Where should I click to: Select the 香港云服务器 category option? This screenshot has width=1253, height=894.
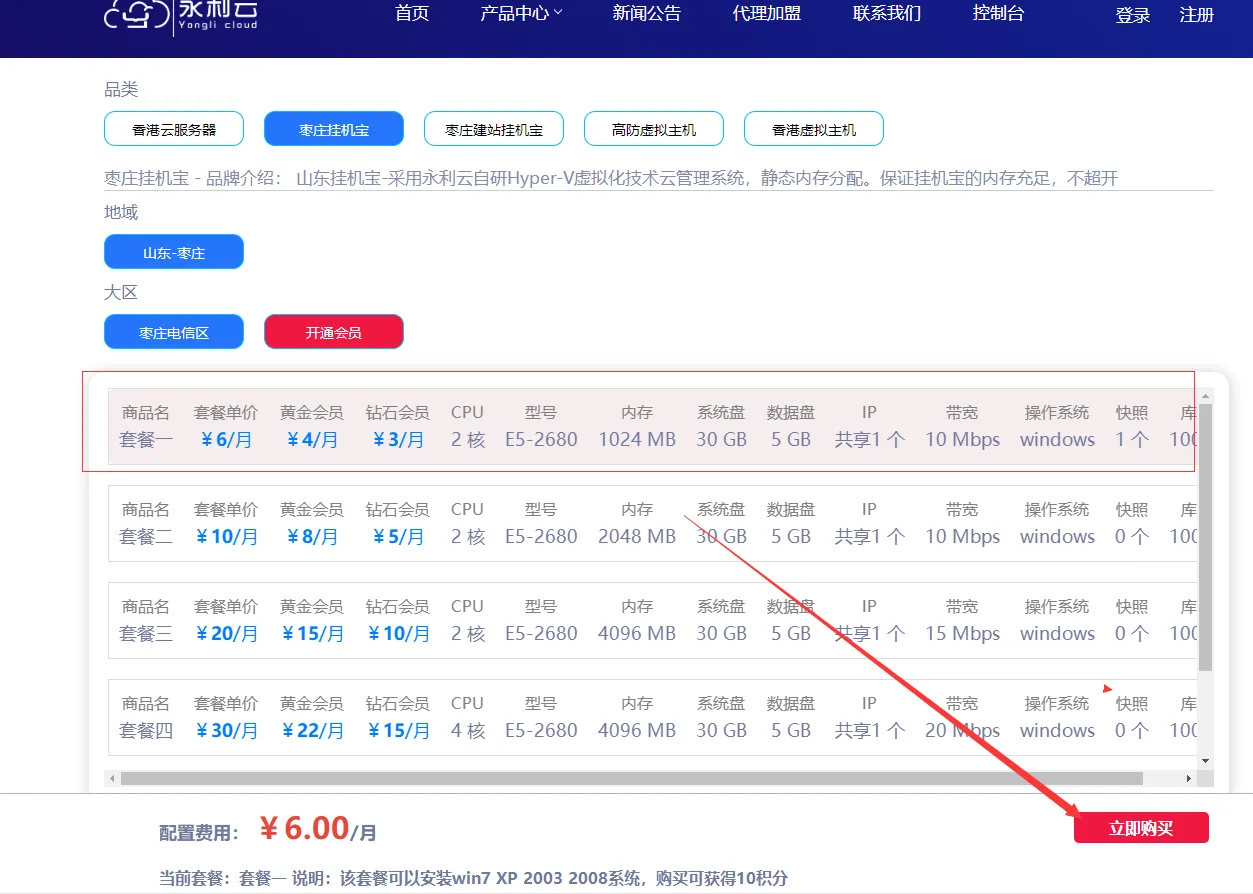(x=174, y=129)
